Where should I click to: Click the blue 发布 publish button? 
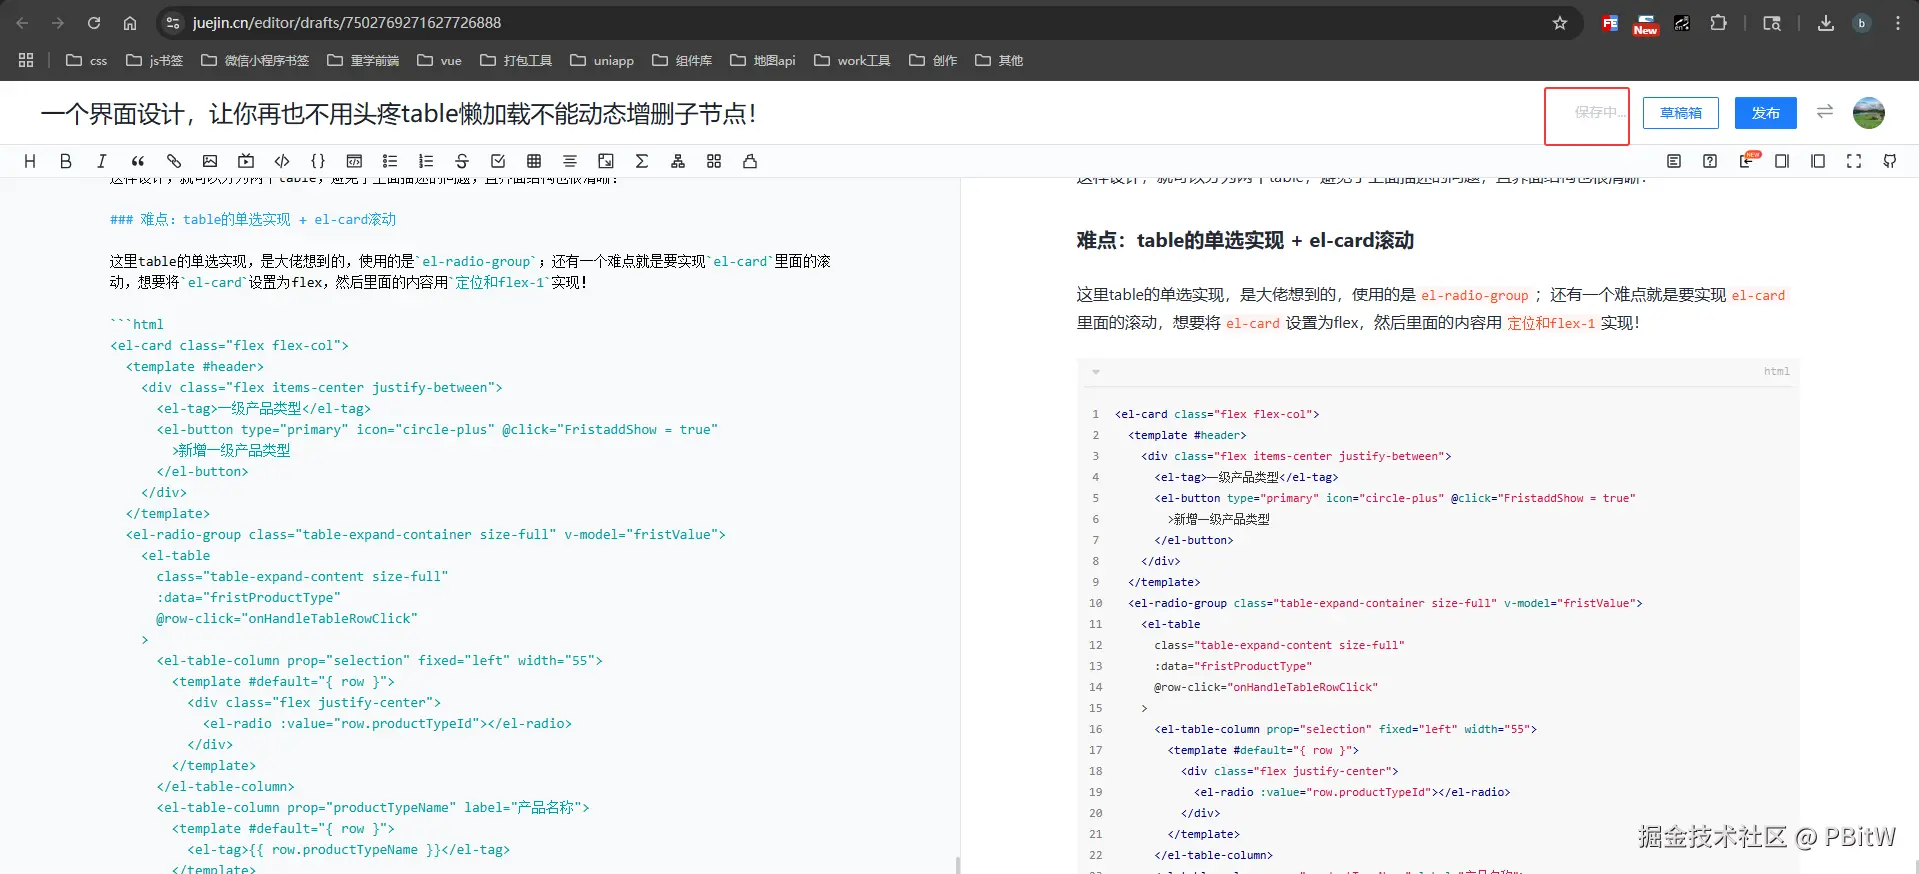click(x=1765, y=113)
